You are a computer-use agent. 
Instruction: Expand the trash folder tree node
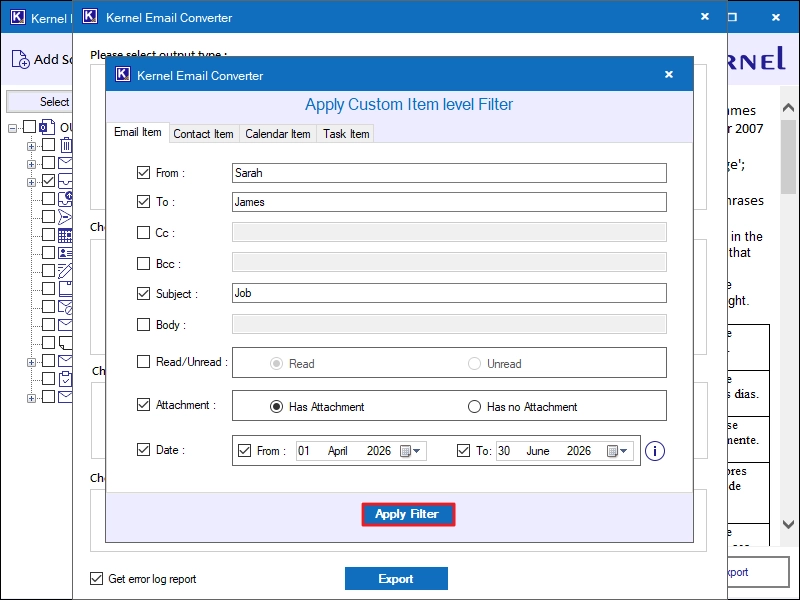(32, 146)
